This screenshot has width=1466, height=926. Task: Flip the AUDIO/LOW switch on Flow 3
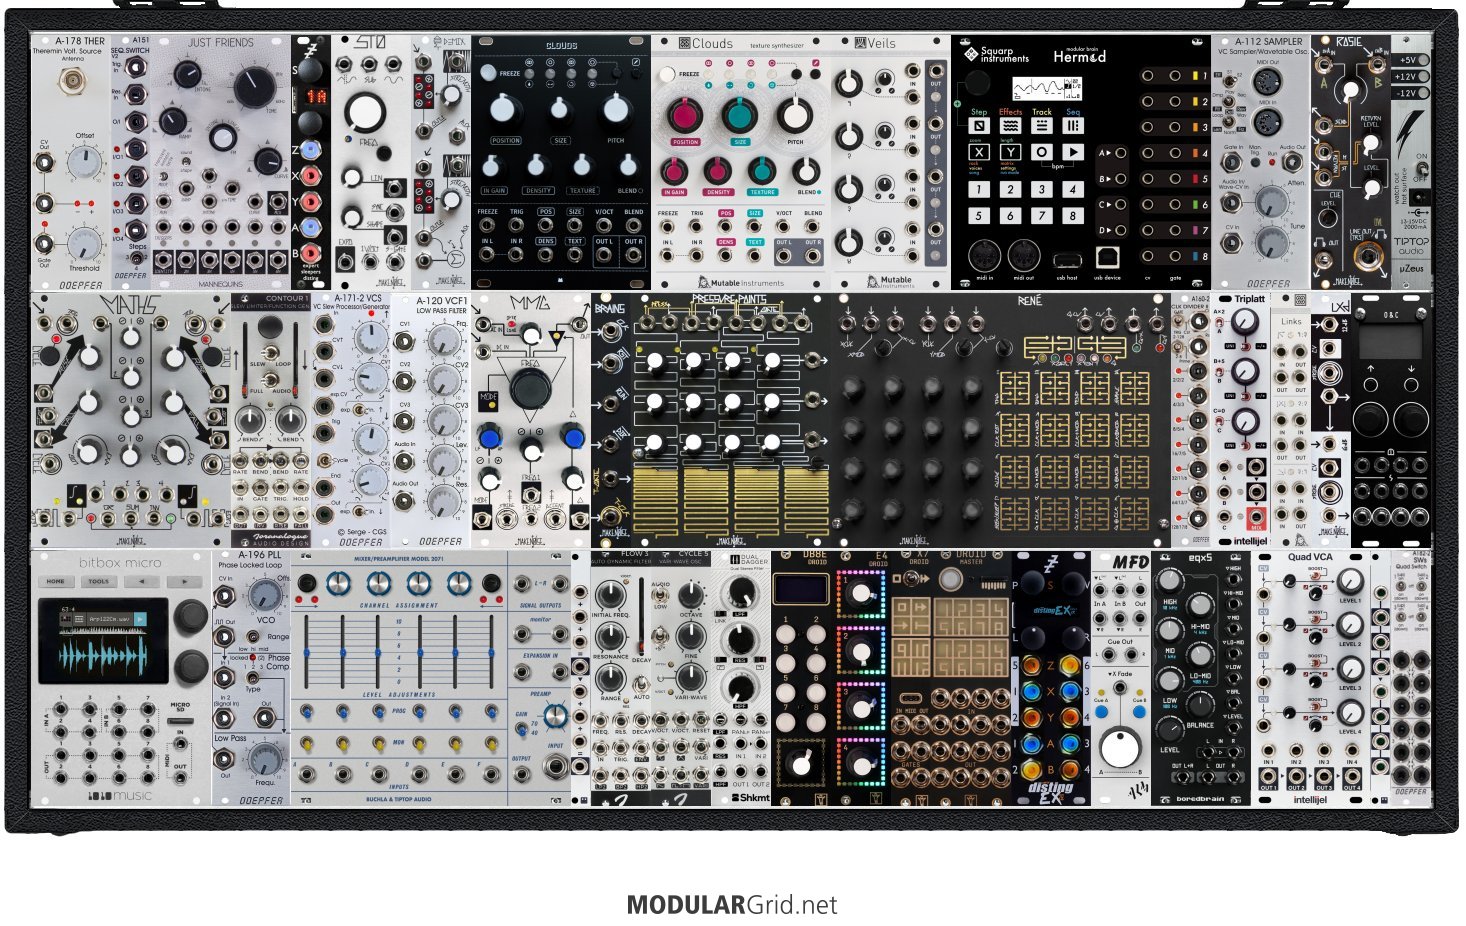pyautogui.click(x=661, y=595)
